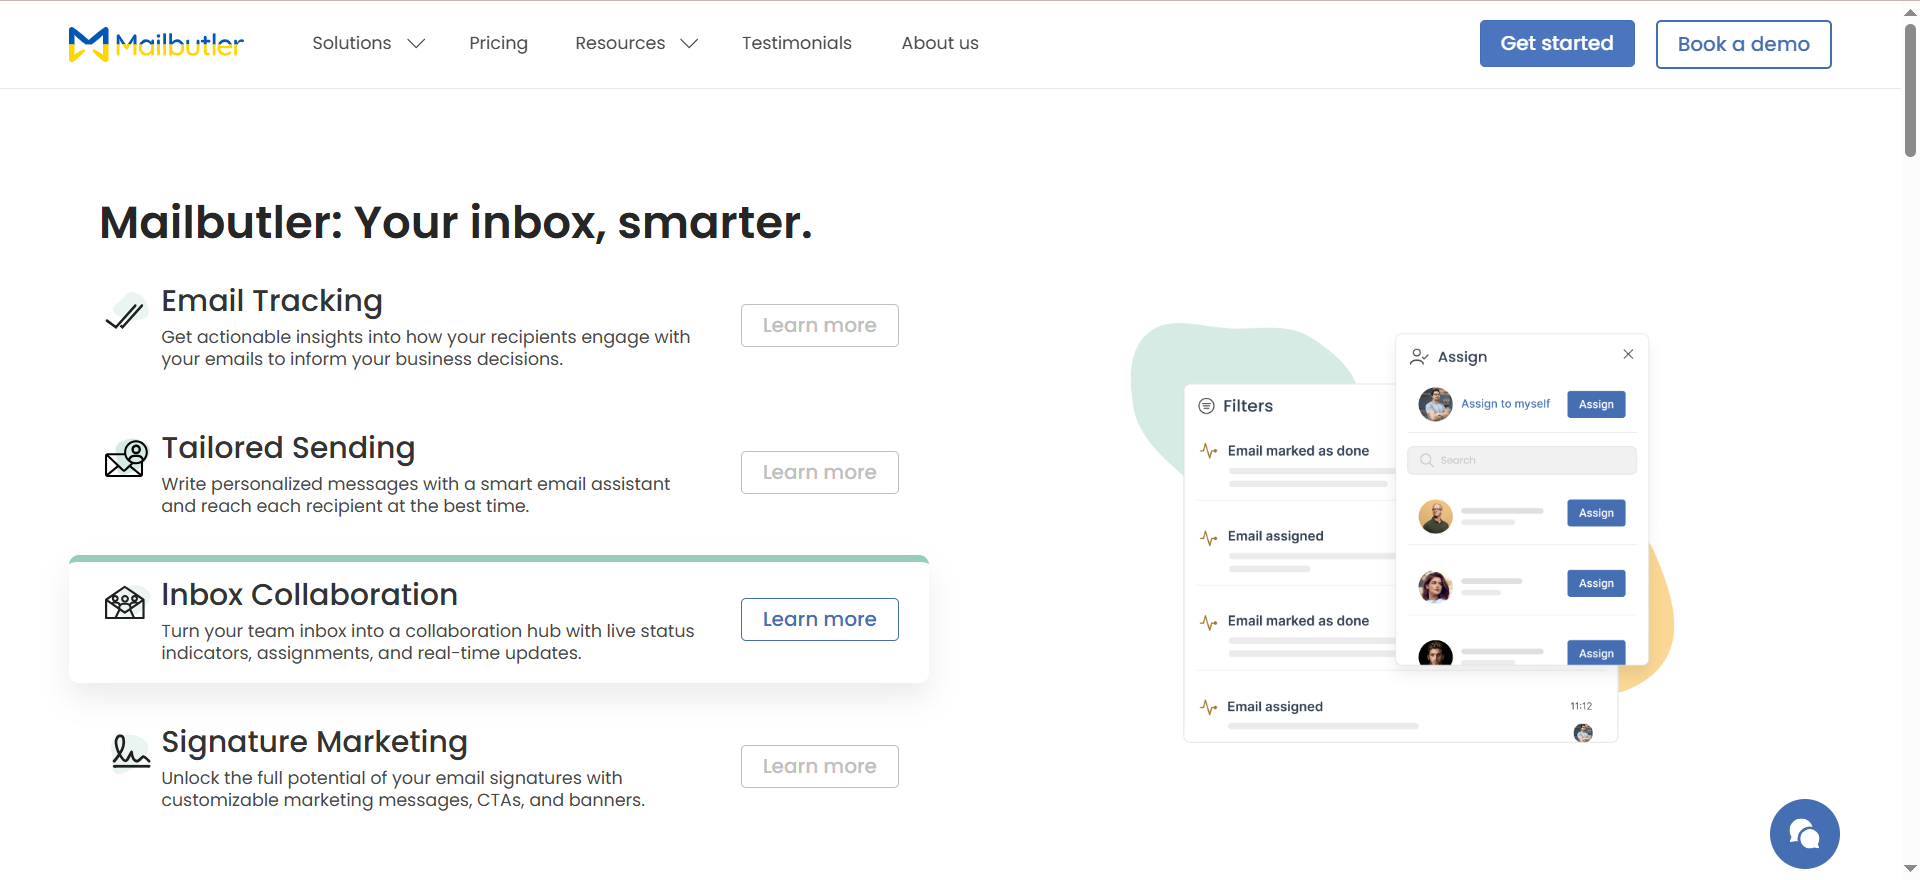Learn more about Inbox Collaboration
This screenshot has width=1920, height=880.
pos(819,619)
